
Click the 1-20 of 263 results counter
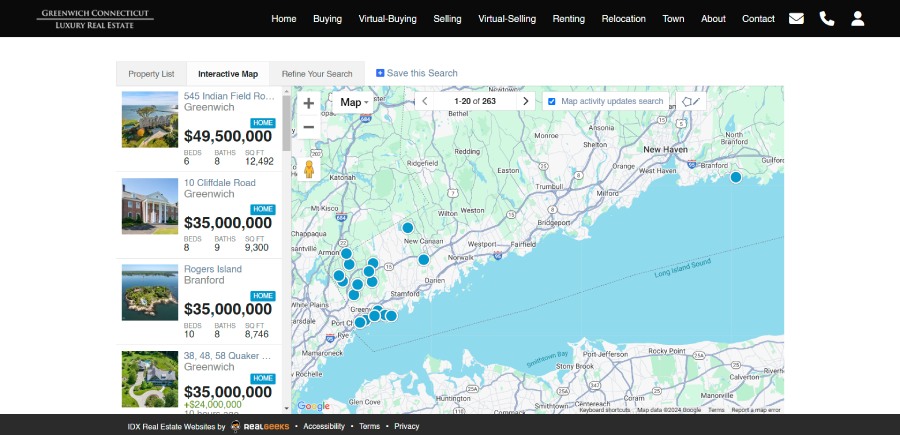[x=475, y=102]
